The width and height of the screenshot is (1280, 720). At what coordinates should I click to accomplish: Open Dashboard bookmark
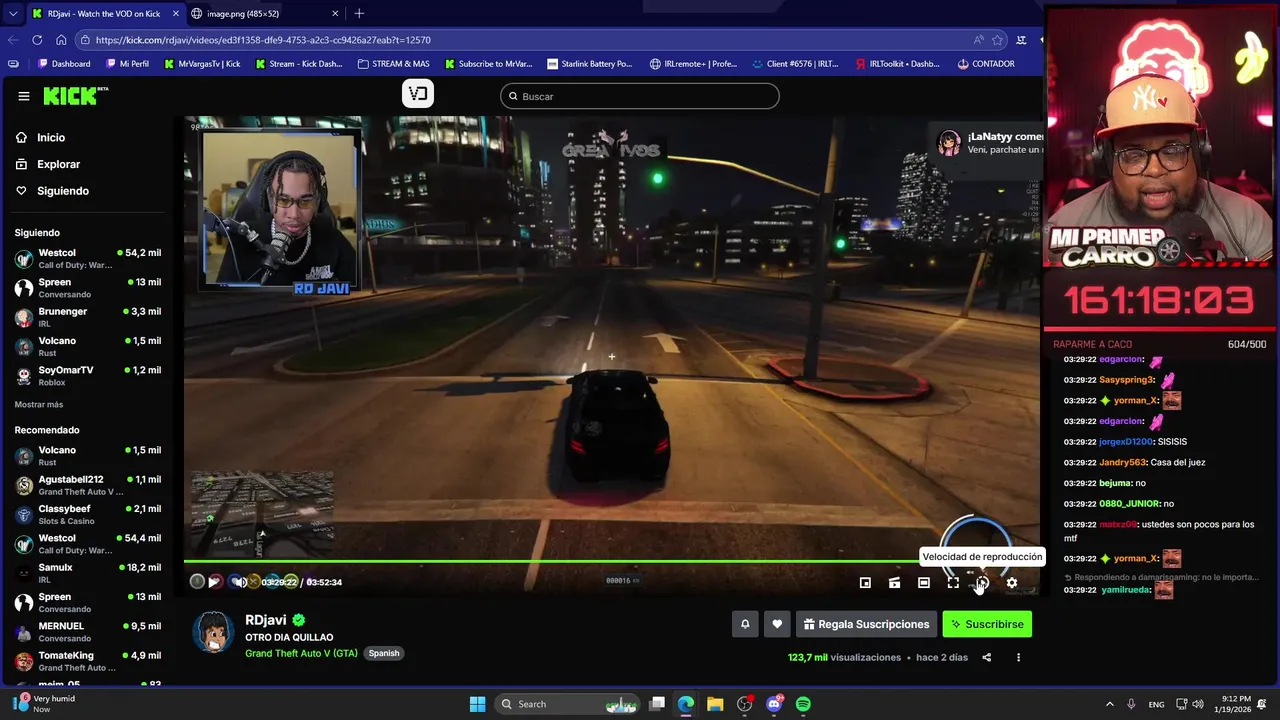pyautogui.click(x=64, y=63)
